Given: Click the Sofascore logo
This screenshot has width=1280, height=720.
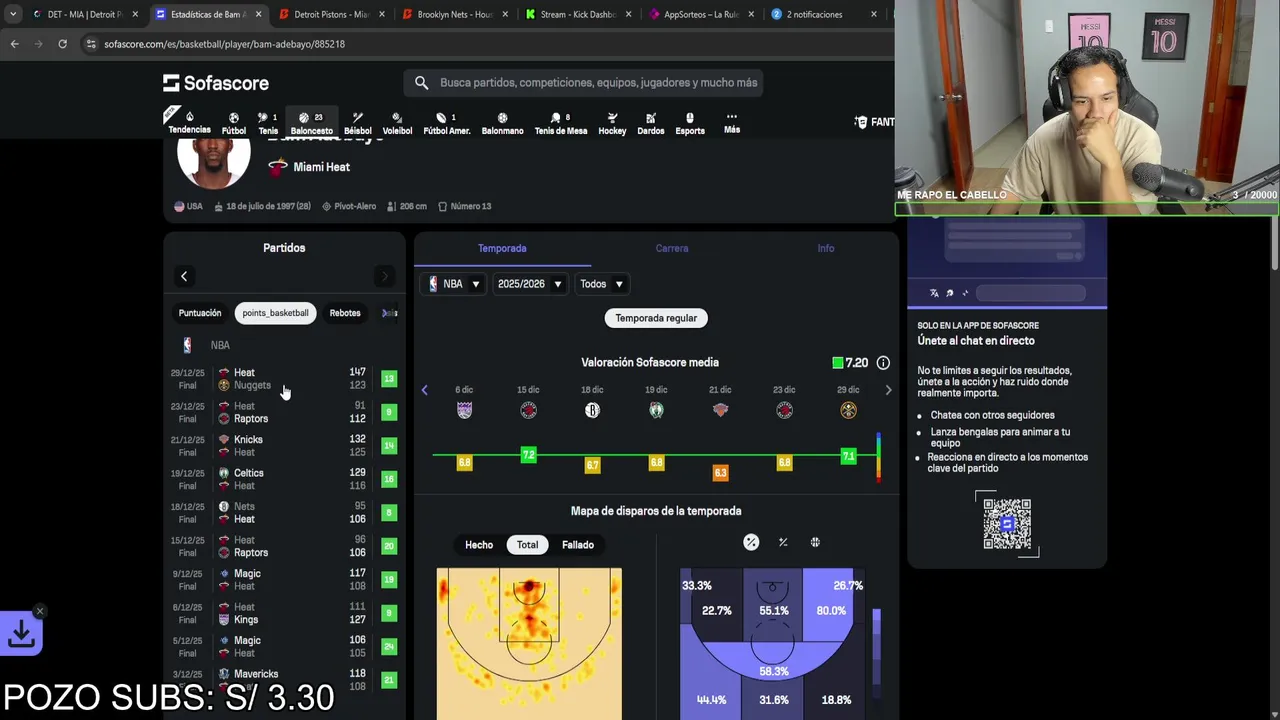Looking at the screenshot, I should click(216, 83).
